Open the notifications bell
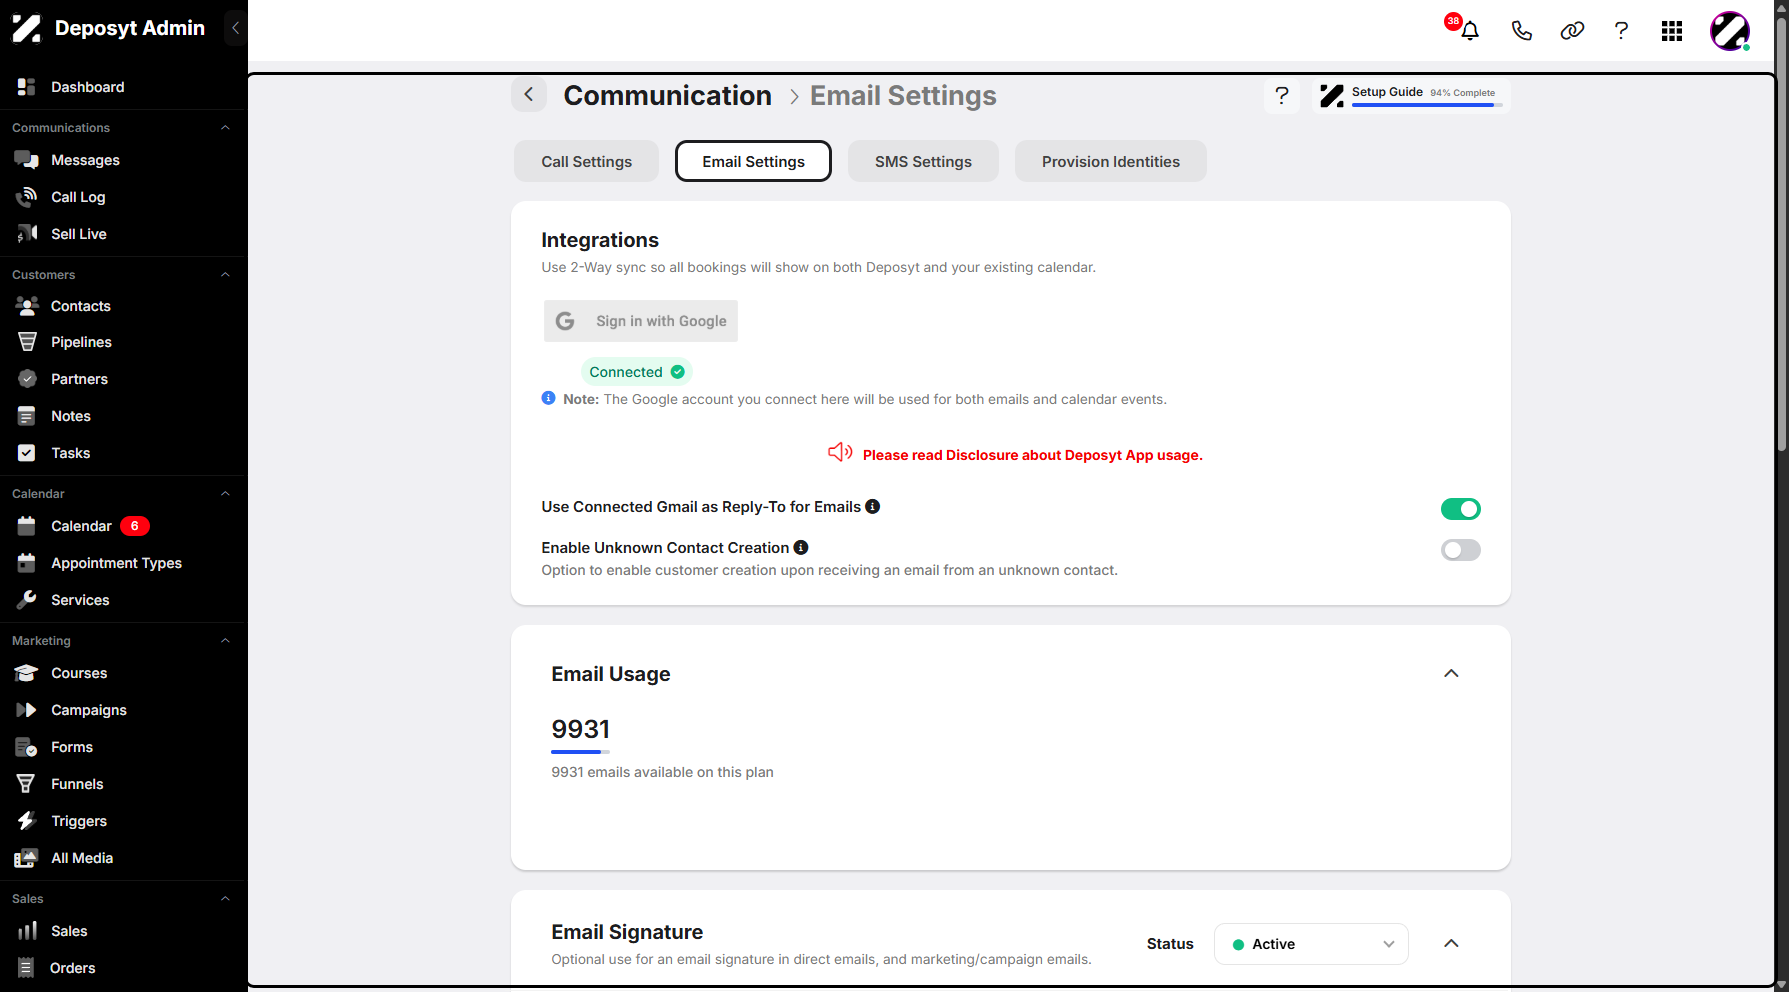This screenshot has width=1789, height=992. (1469, 31)
